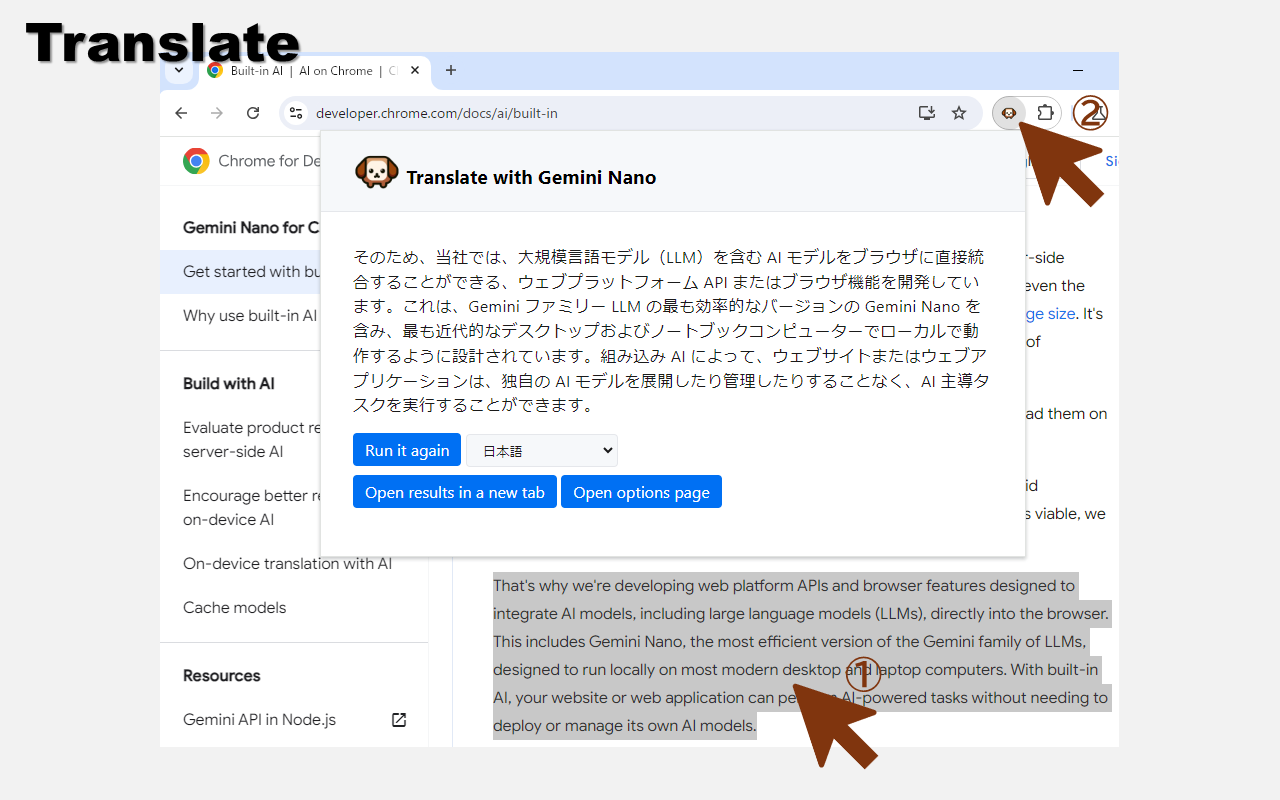Open the 日本語 language dropdown
This screenshot has height=800, width=1280.
click(542, 451)
